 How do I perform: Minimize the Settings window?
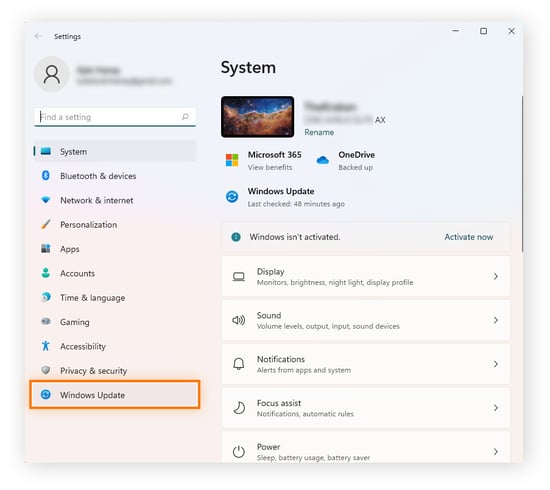tap(456, 31)
